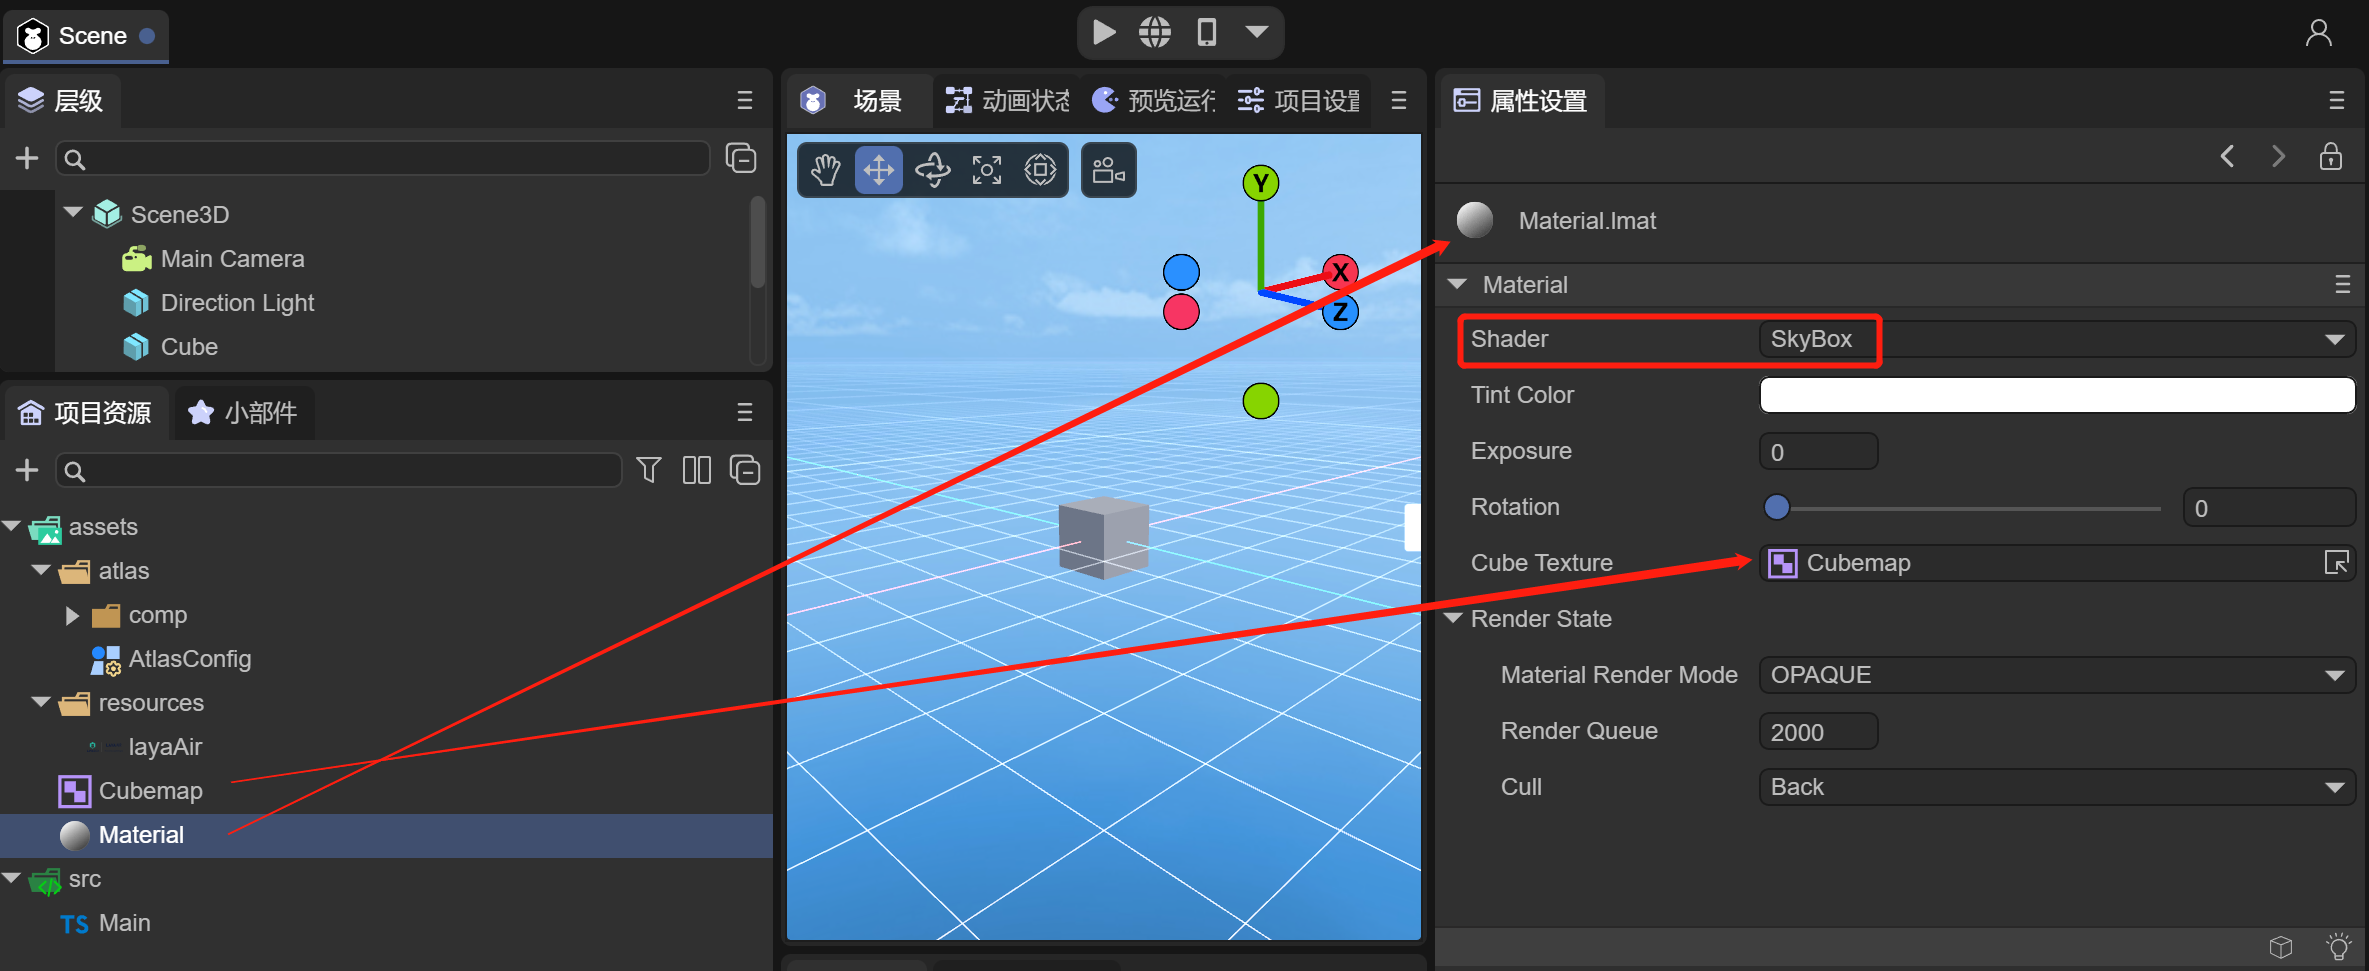Click the Exposure input field
Viewport: 2369px width, 971px height.
[x=1817, y=452]
